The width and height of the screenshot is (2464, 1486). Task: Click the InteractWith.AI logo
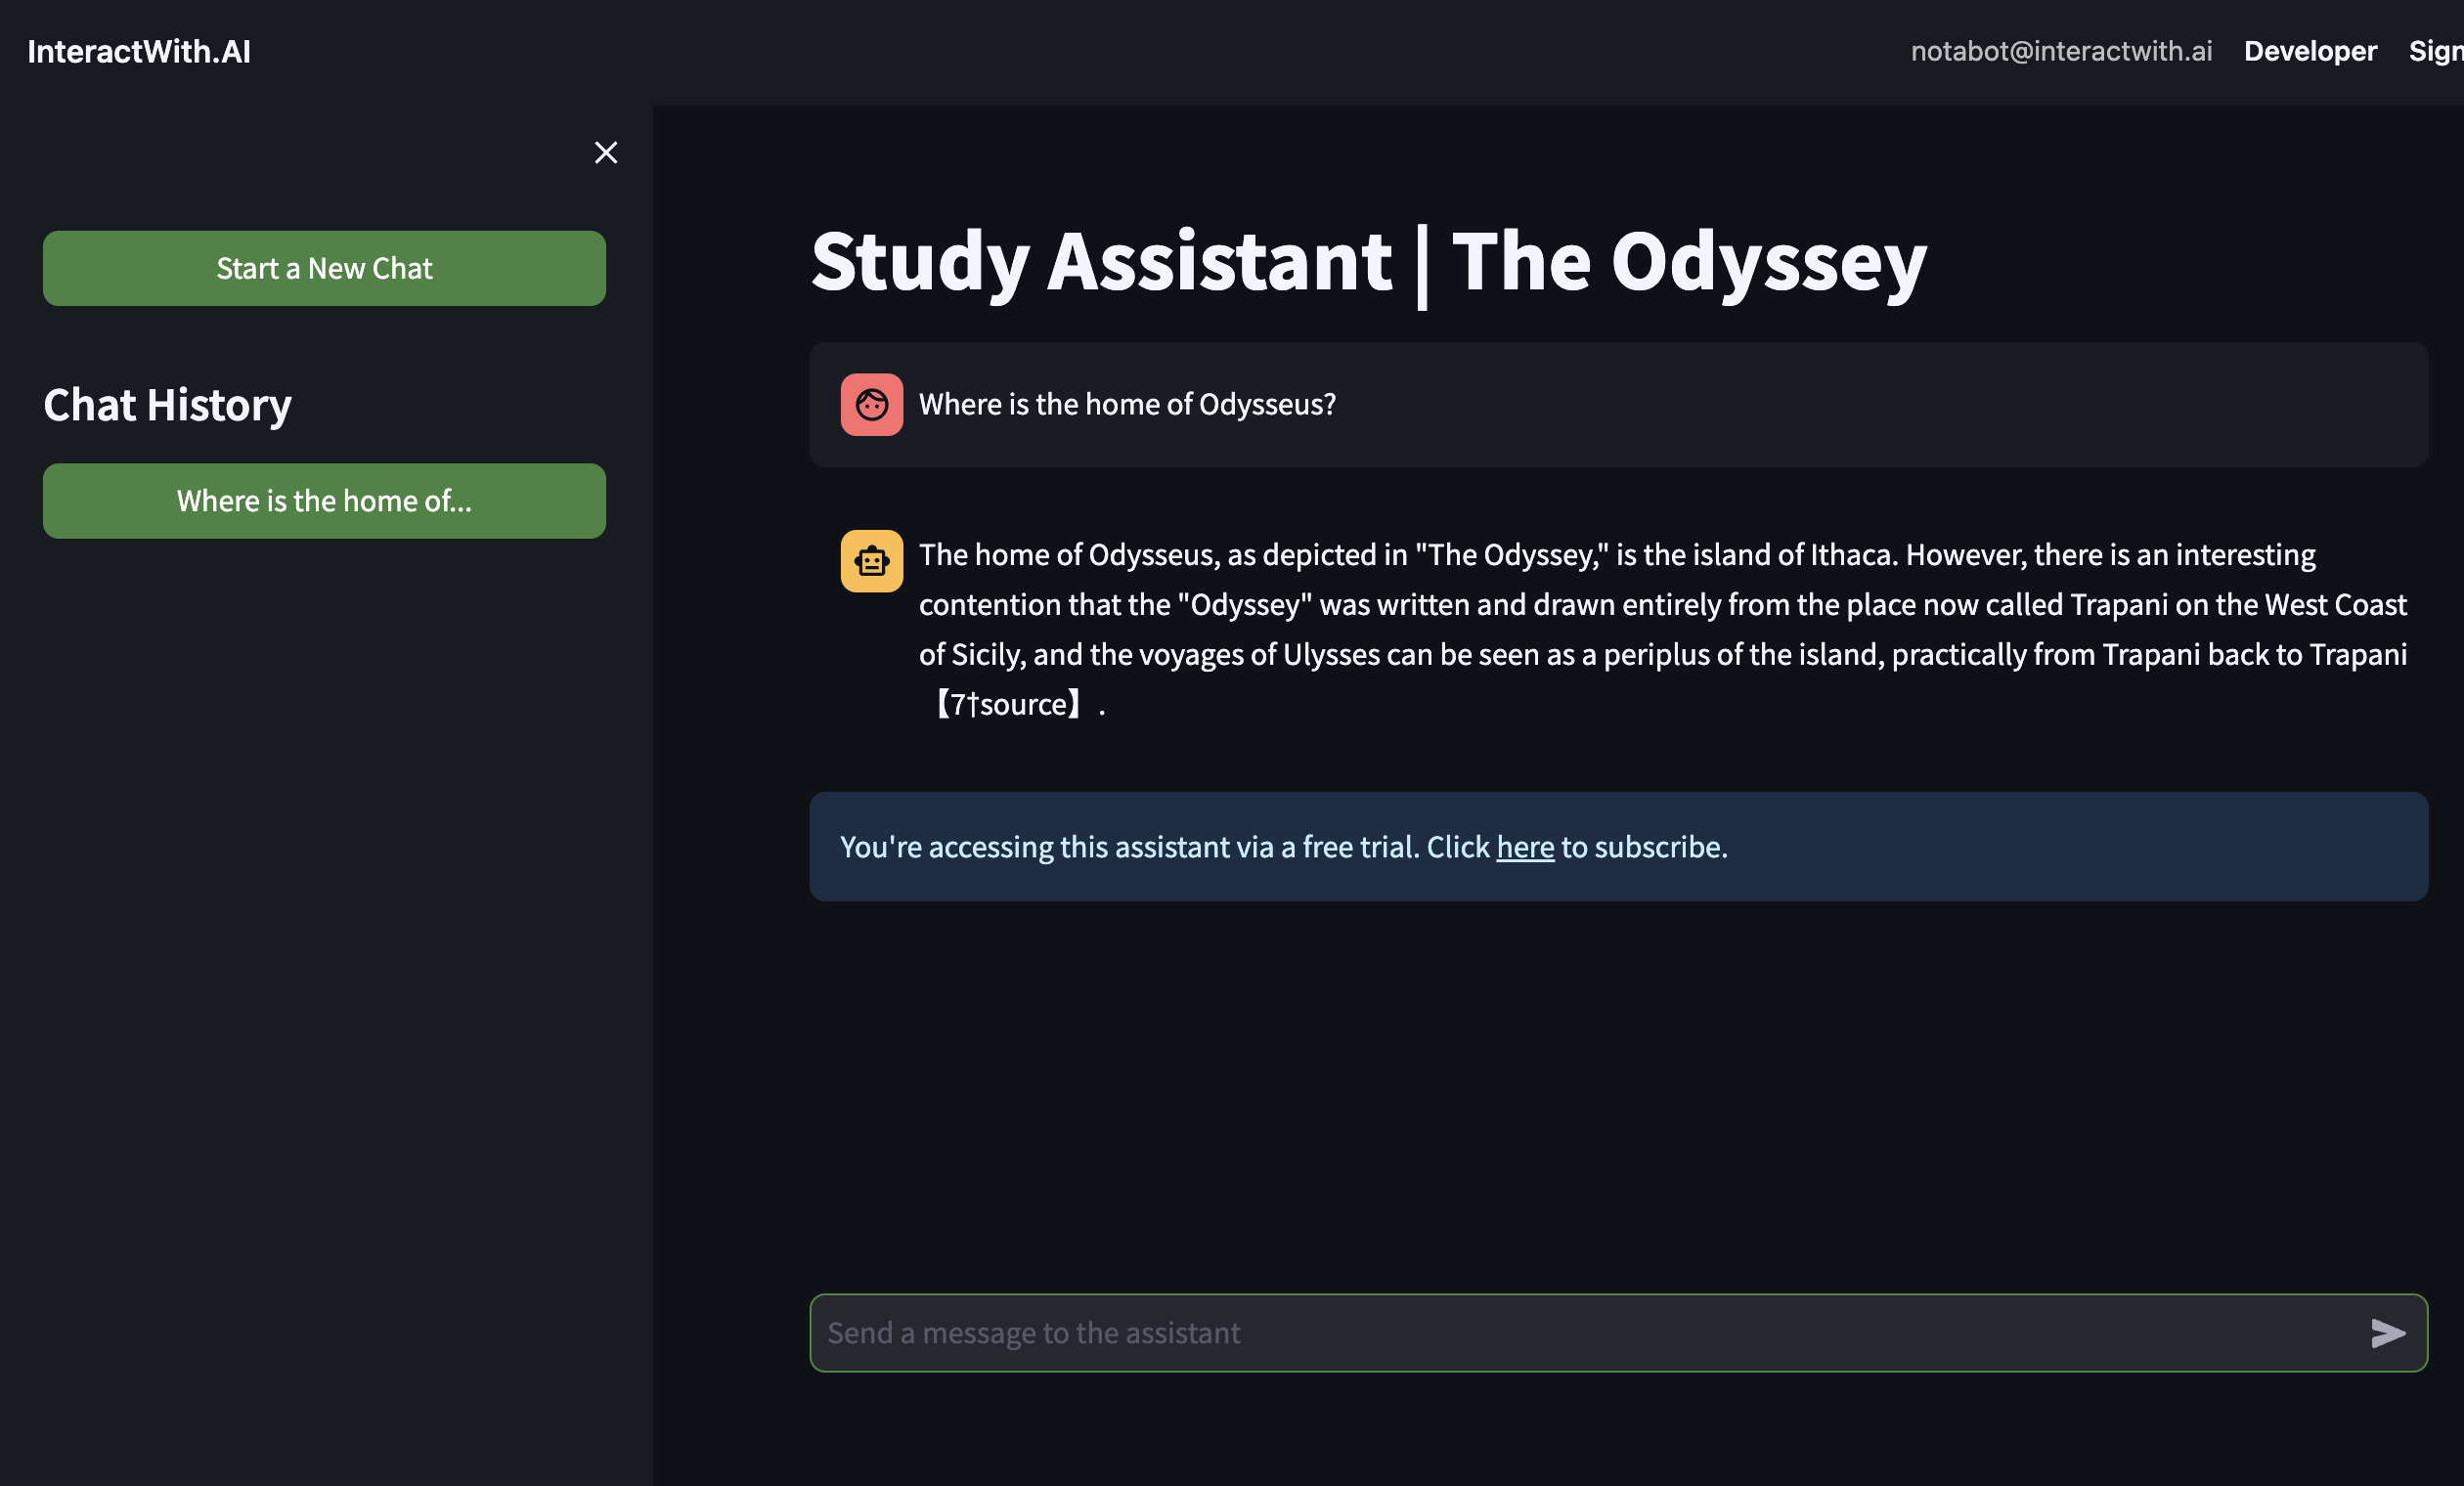tap(139, 52)
